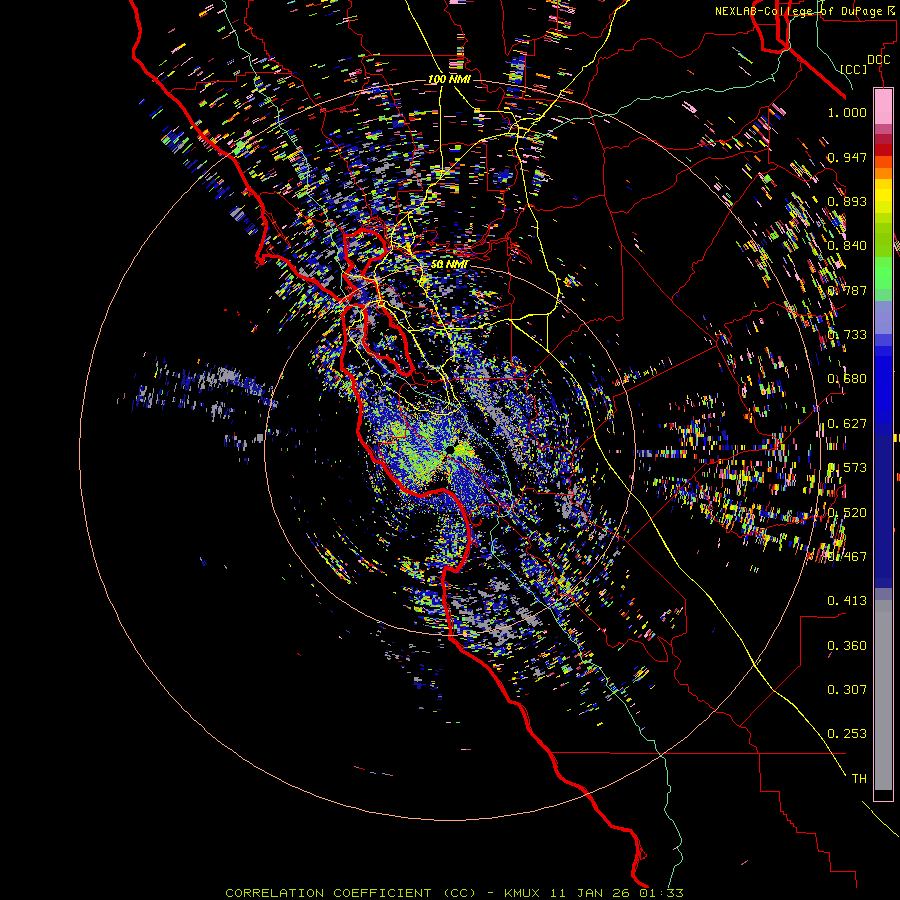Pick the pink swatch at top of color bar
This screenshot has width=900, height=900.
point(883,106)
